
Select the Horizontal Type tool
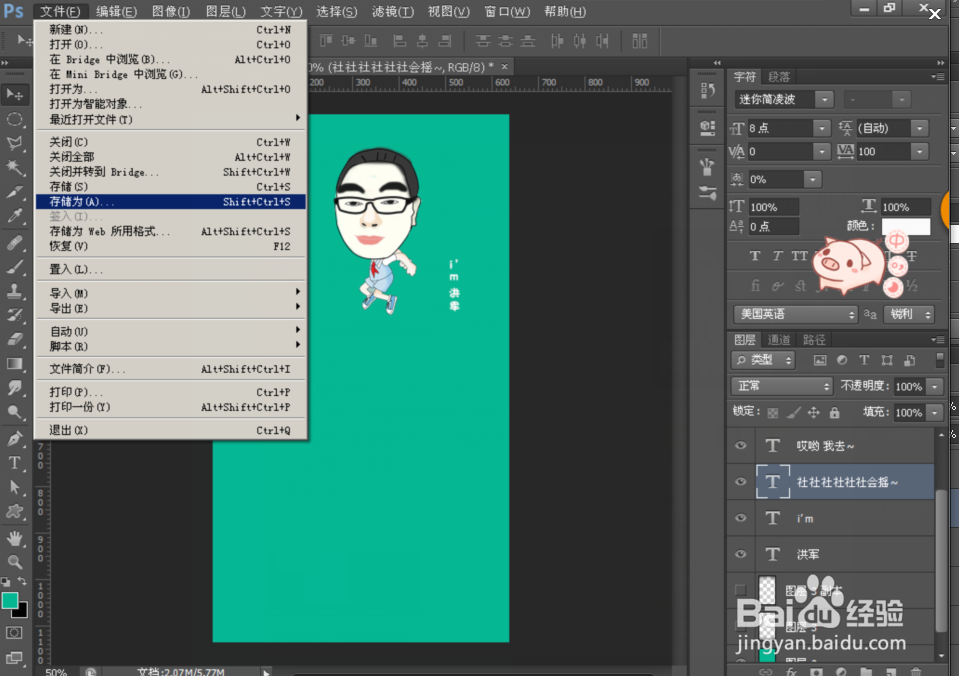click(15, 462)
